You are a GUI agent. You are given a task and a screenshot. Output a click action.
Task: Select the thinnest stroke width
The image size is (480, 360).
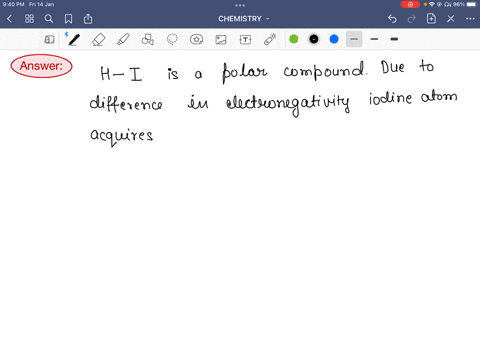point(354,39)
